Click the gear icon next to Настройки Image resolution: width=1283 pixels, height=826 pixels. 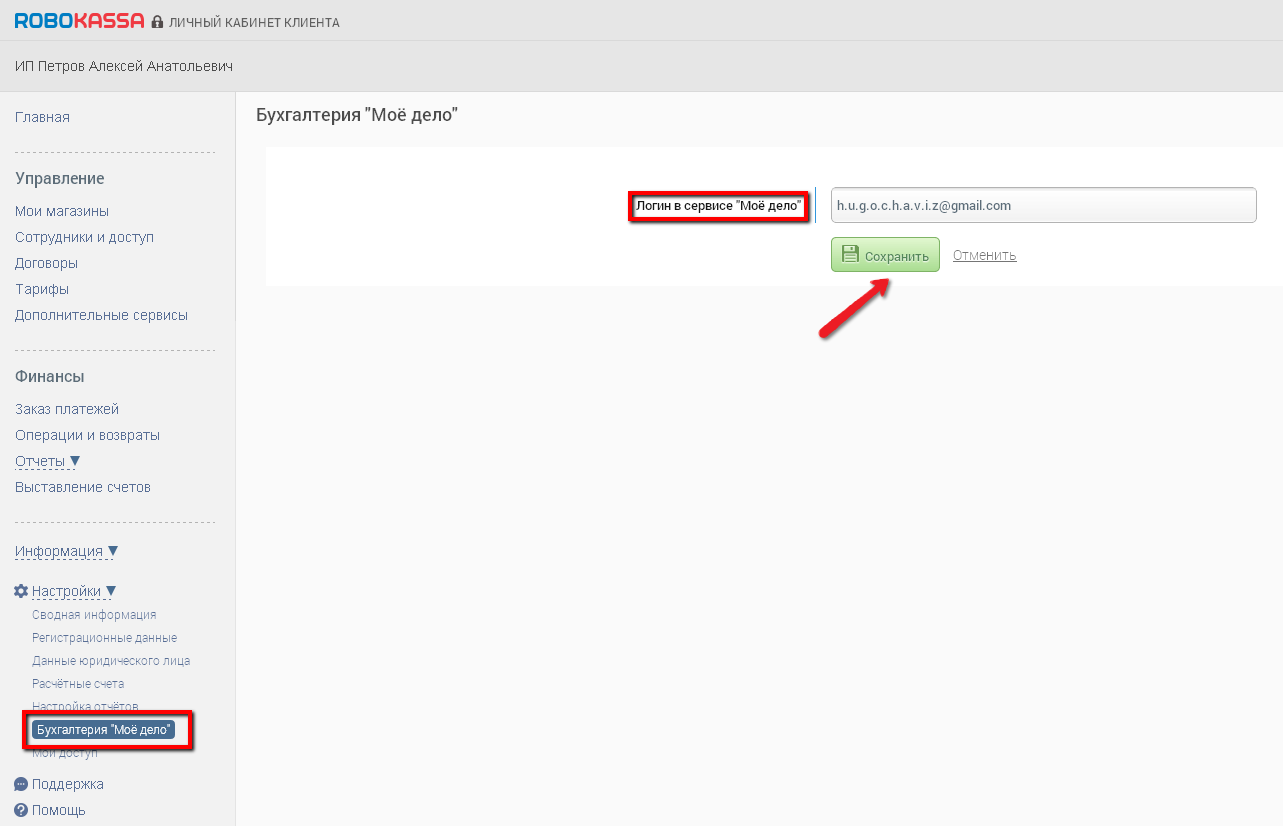[21, 591]
